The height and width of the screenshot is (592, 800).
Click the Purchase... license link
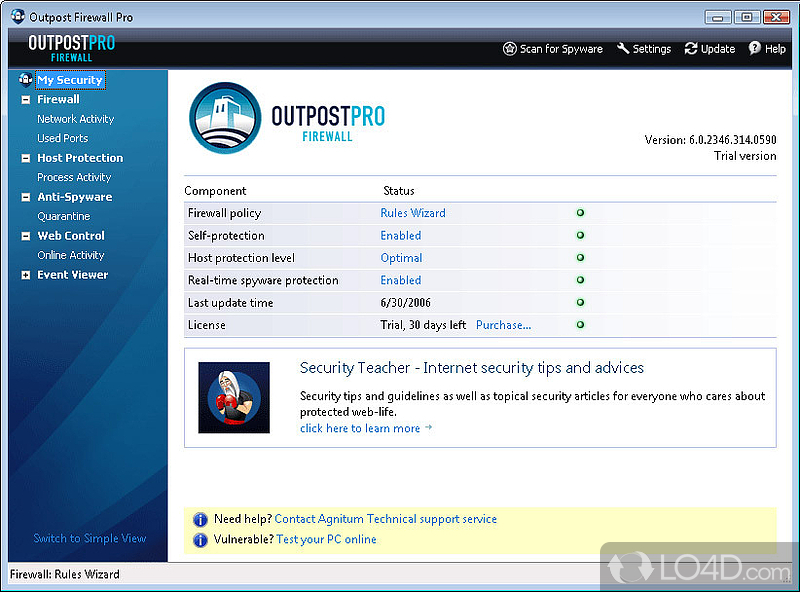504,325
